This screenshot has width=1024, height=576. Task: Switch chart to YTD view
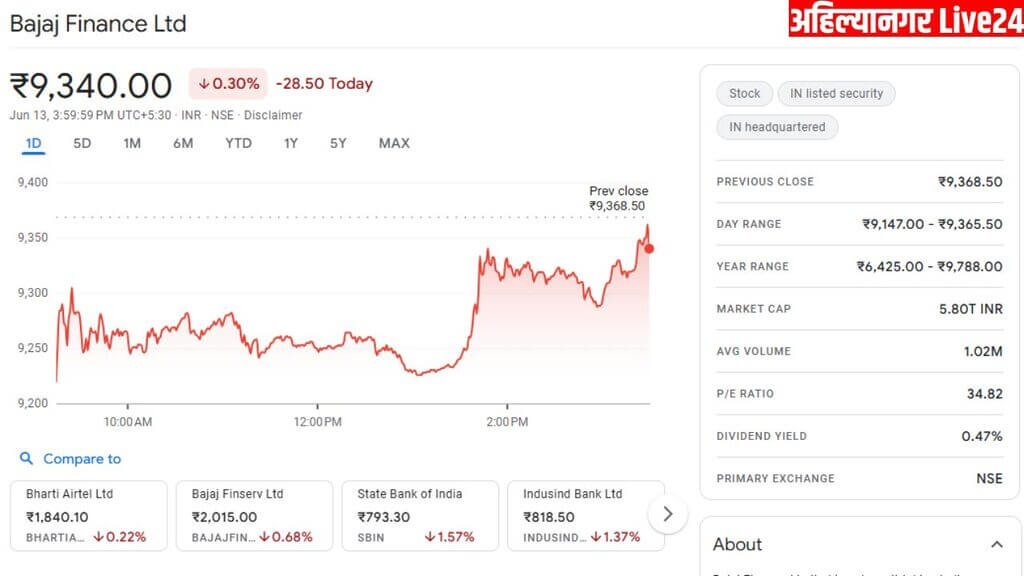[238, 143]
